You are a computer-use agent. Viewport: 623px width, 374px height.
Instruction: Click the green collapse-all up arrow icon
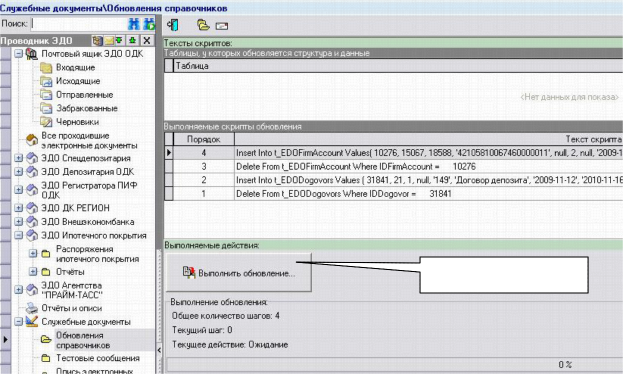point(133,41)
